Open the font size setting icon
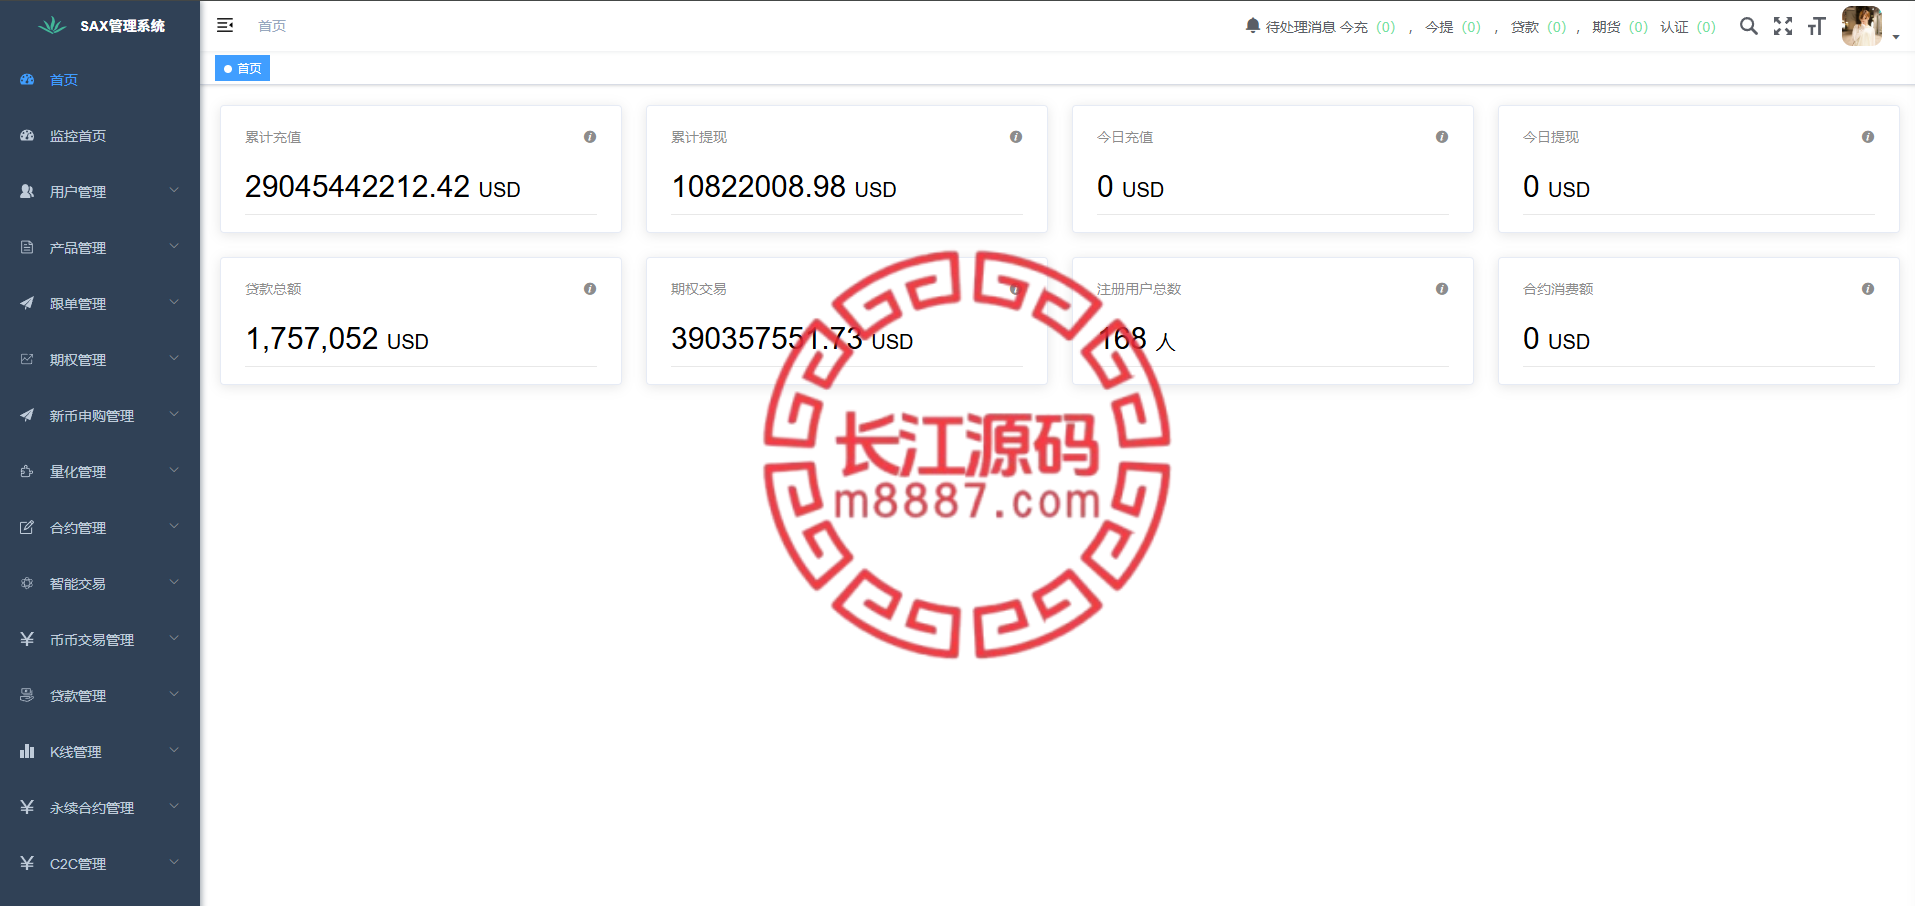 (x=1817, y=26)
